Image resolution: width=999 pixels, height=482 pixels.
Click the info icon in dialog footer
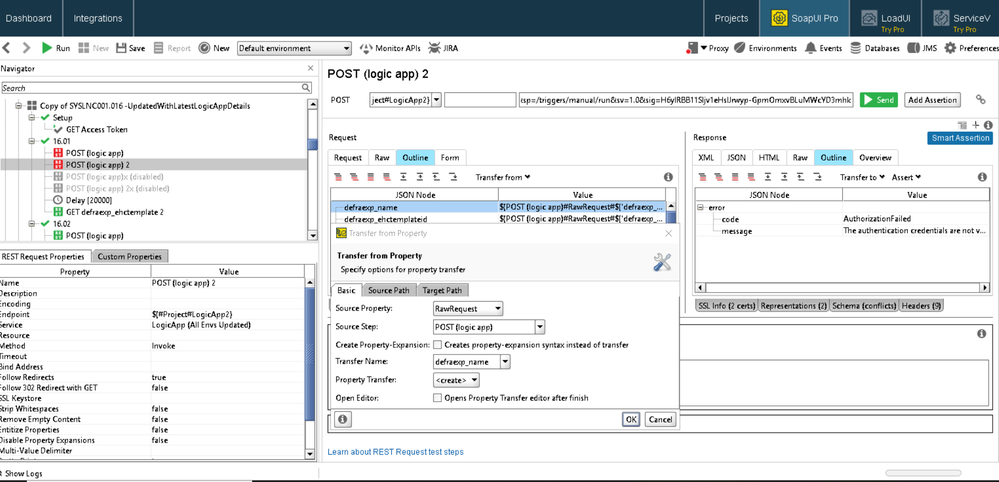pyautogui.click(x=342, y=420)
